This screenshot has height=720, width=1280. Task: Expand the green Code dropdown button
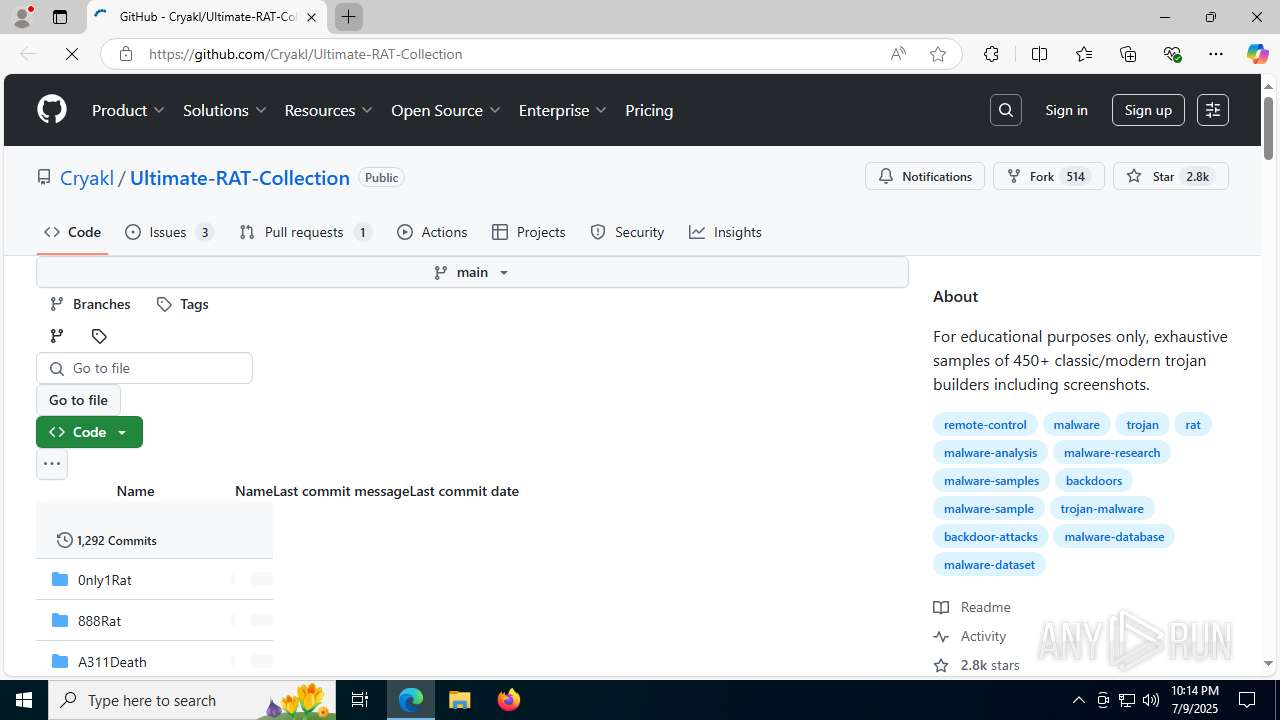point(89,432)
